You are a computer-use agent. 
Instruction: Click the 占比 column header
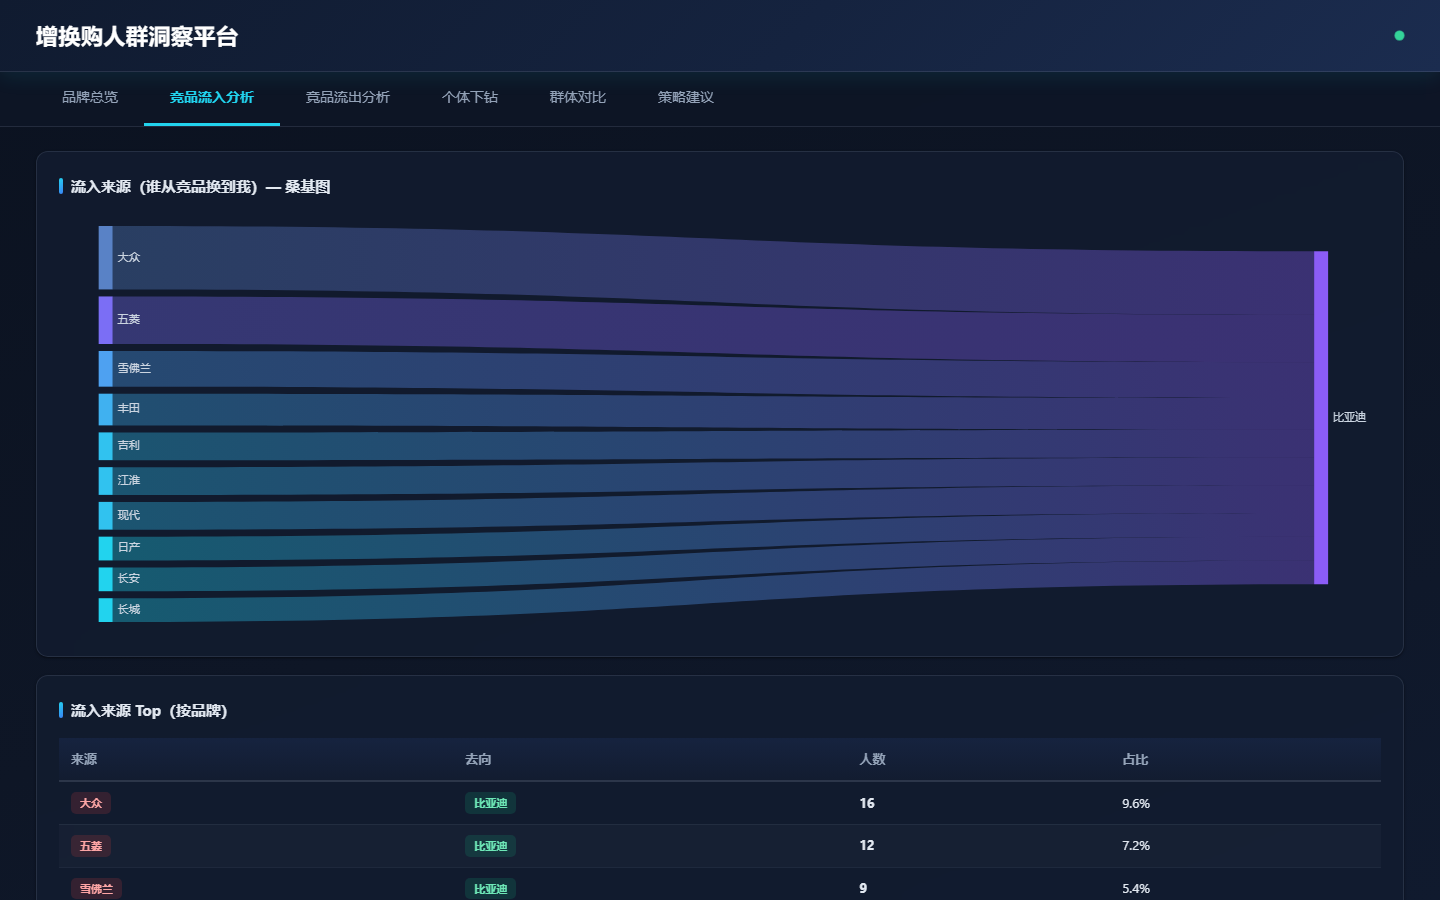pyautogui.click(x=1135, y=759)
